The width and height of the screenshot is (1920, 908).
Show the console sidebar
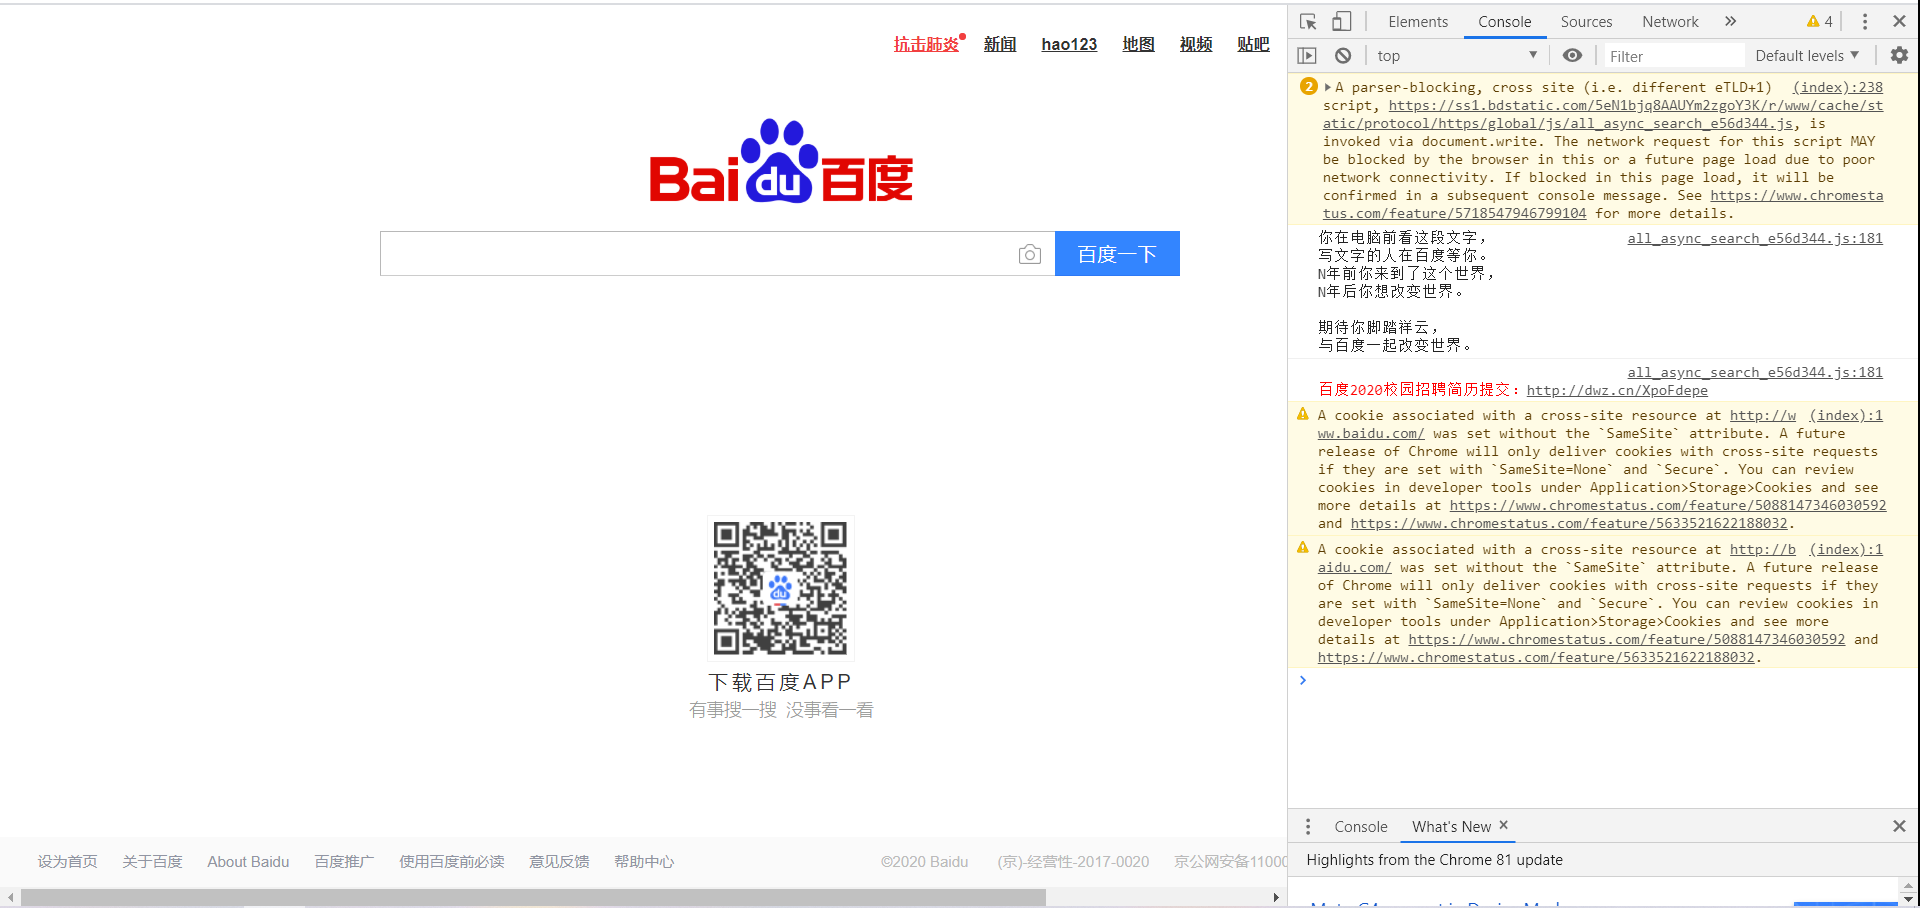pyautogui.click(x=1307, y=55)
